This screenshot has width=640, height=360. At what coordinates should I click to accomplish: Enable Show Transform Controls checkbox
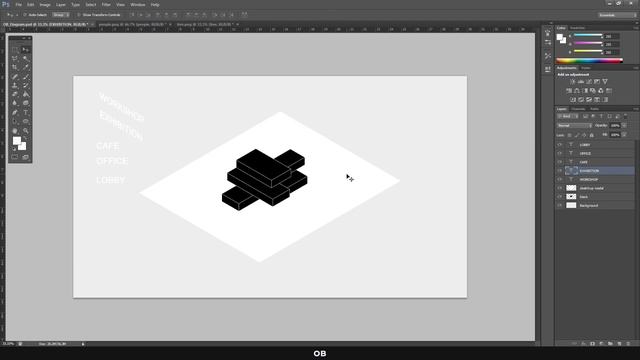[x=79, y=15]
